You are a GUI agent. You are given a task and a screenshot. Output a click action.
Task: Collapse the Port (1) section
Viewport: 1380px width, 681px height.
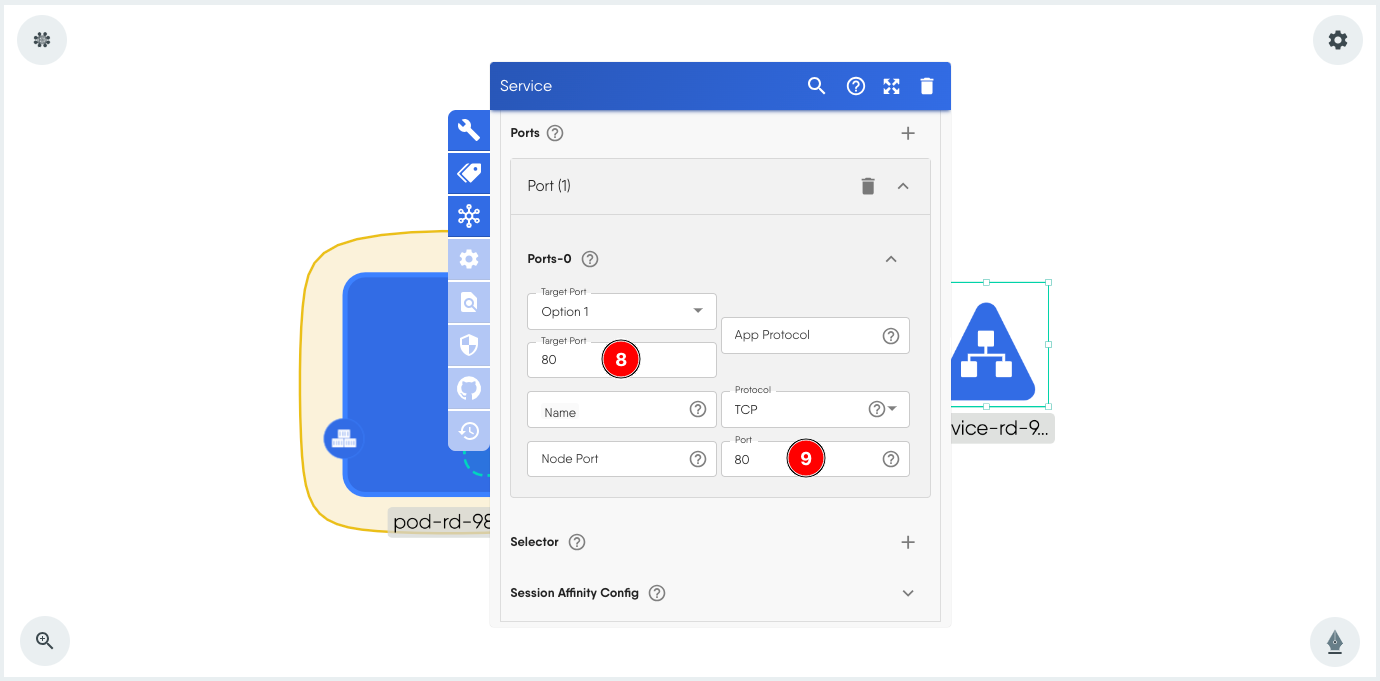tap(903, 186)
